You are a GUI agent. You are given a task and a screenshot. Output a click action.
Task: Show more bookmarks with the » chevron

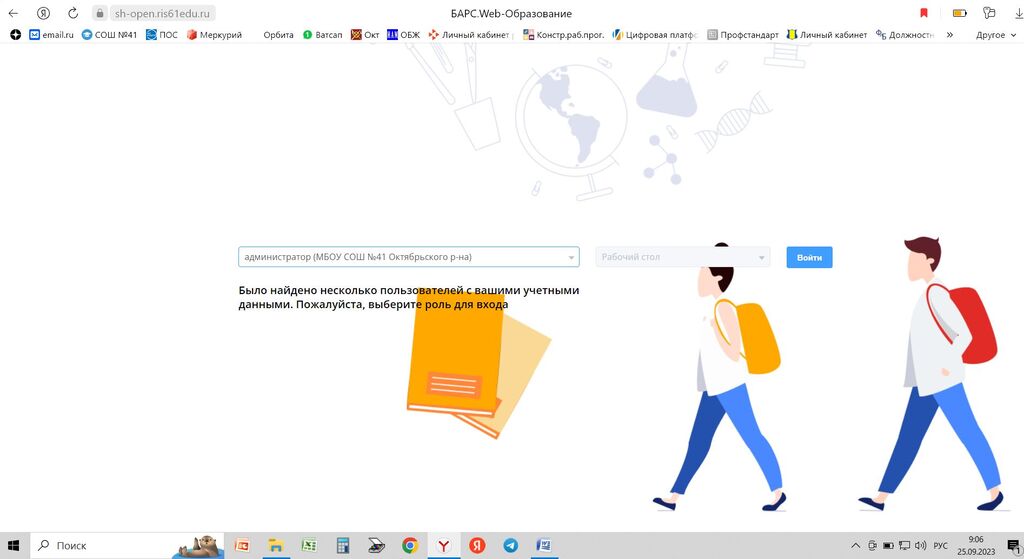tap(949, 34)
